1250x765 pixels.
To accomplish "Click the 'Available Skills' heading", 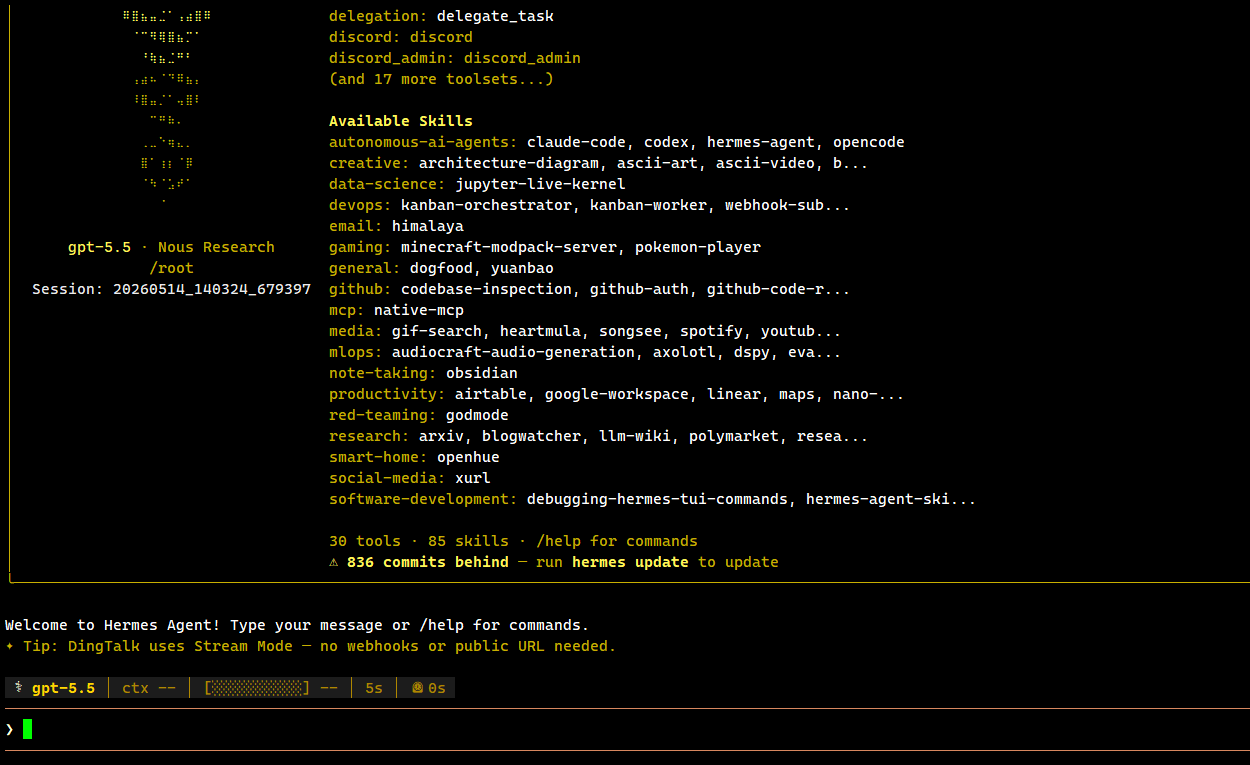I will click(x=401, y=121).
